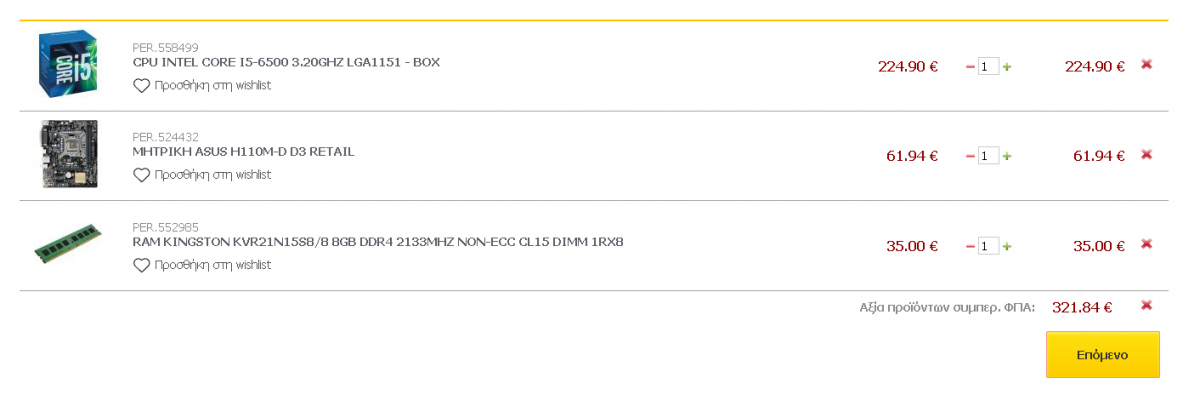Decrease quantity of ASUS H110M-D motherboard

[970, 156]
